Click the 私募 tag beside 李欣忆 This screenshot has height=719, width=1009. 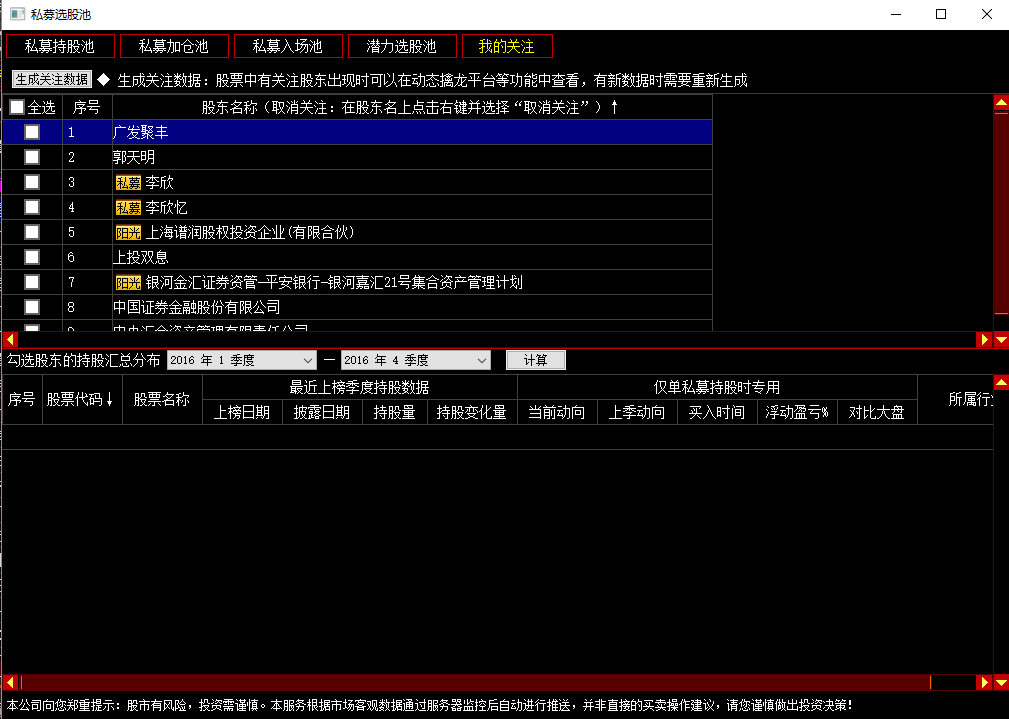(128, 208)
